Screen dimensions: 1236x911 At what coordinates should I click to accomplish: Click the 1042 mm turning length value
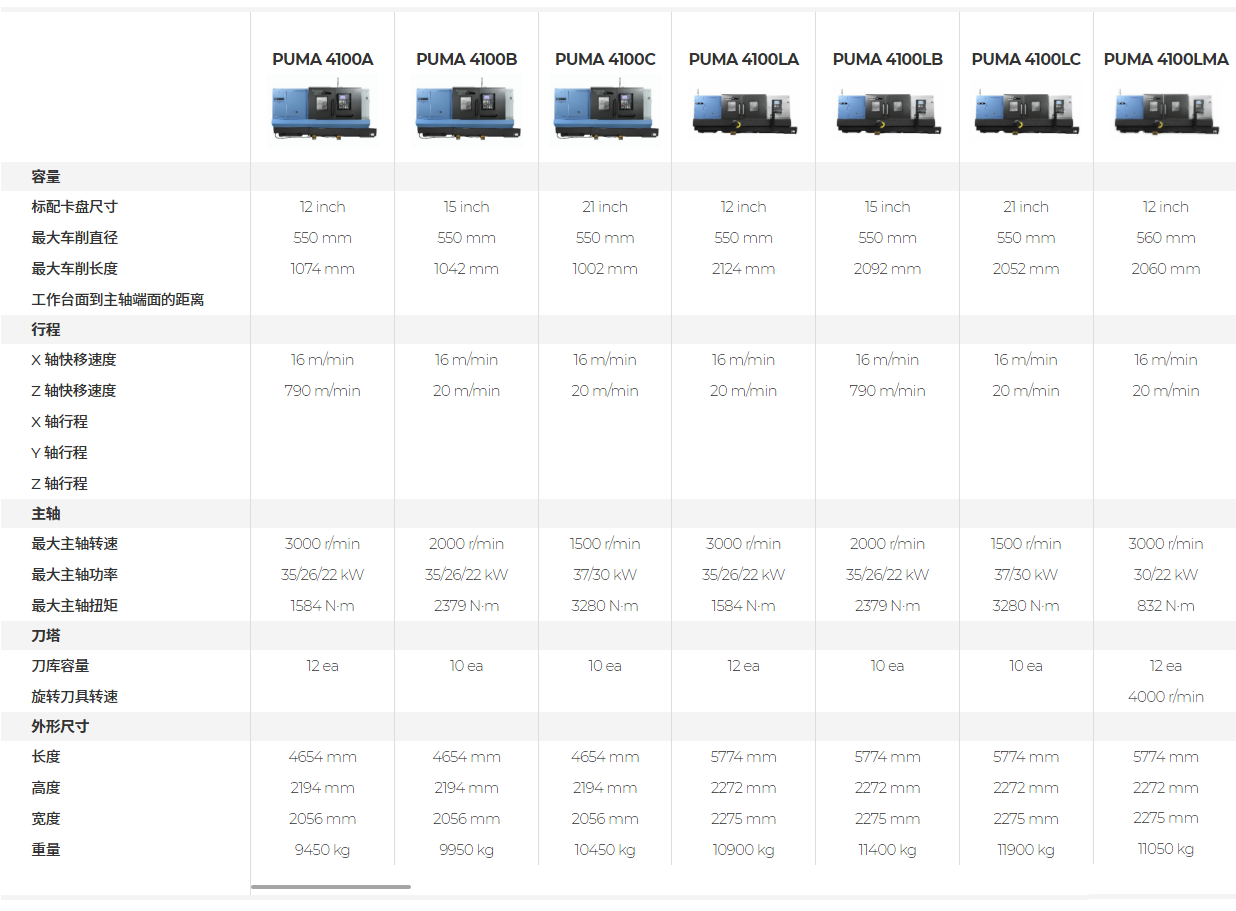pyautogui.click(x=467, y=269)
